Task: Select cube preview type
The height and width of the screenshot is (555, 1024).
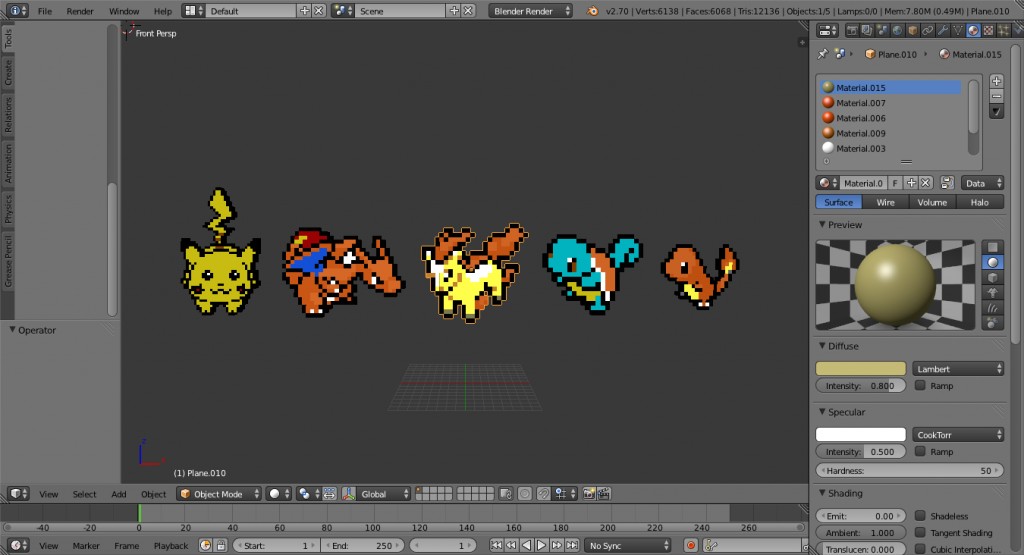Action: point(993,278)
